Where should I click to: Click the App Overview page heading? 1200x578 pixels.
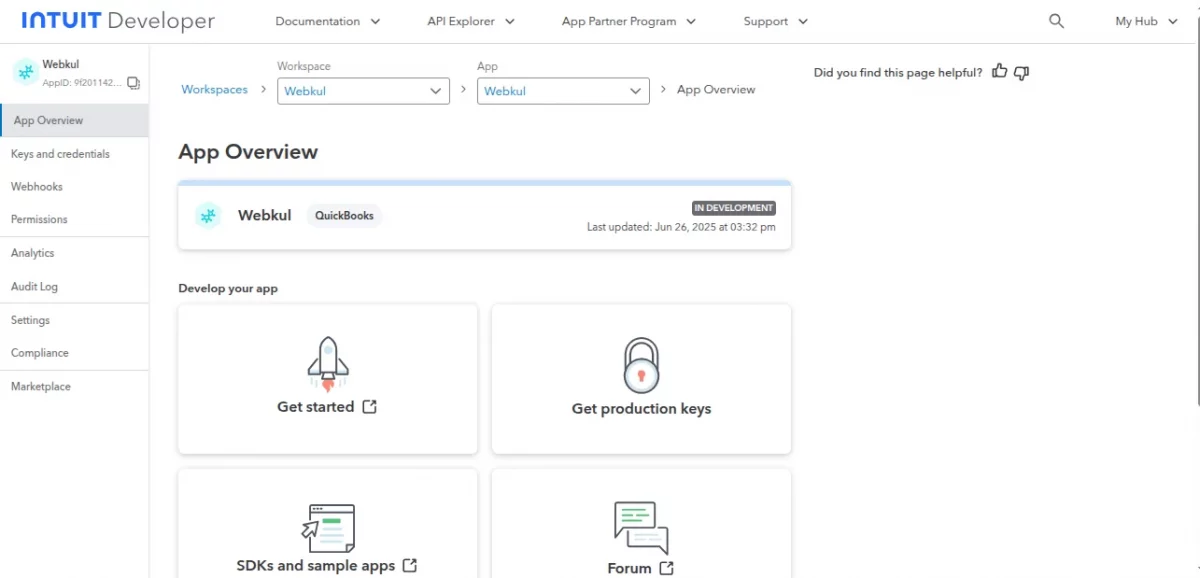click(x=248, y=152)
